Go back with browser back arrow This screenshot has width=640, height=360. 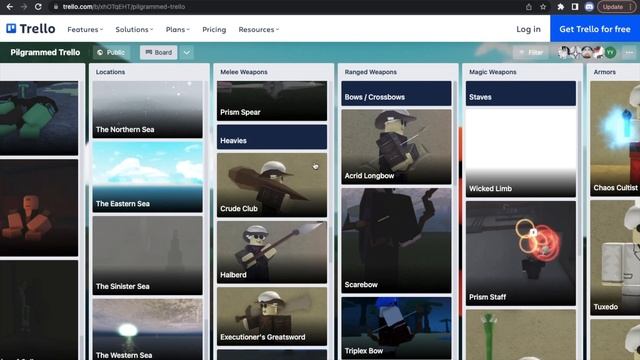pyautogui.click(x=9, y=7)
